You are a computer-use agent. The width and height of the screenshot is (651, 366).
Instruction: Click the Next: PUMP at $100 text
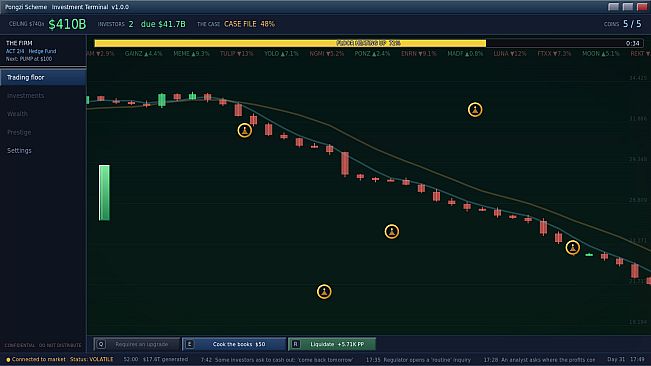pos(29,59)
